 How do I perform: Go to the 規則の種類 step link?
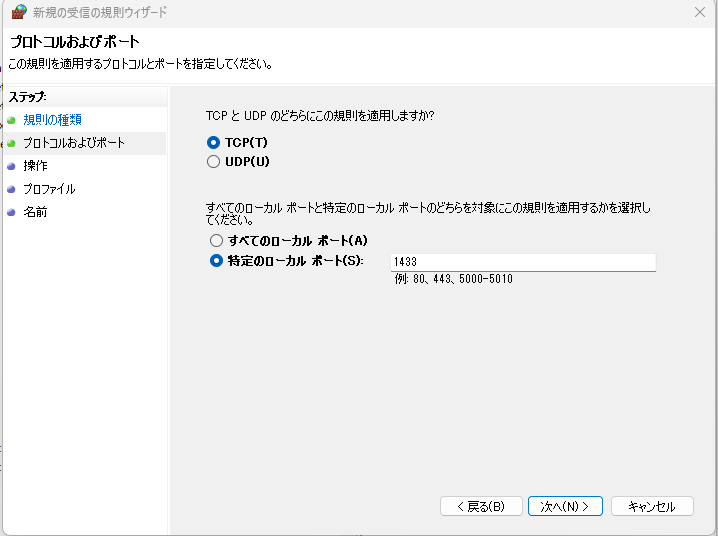pos(51,120)
